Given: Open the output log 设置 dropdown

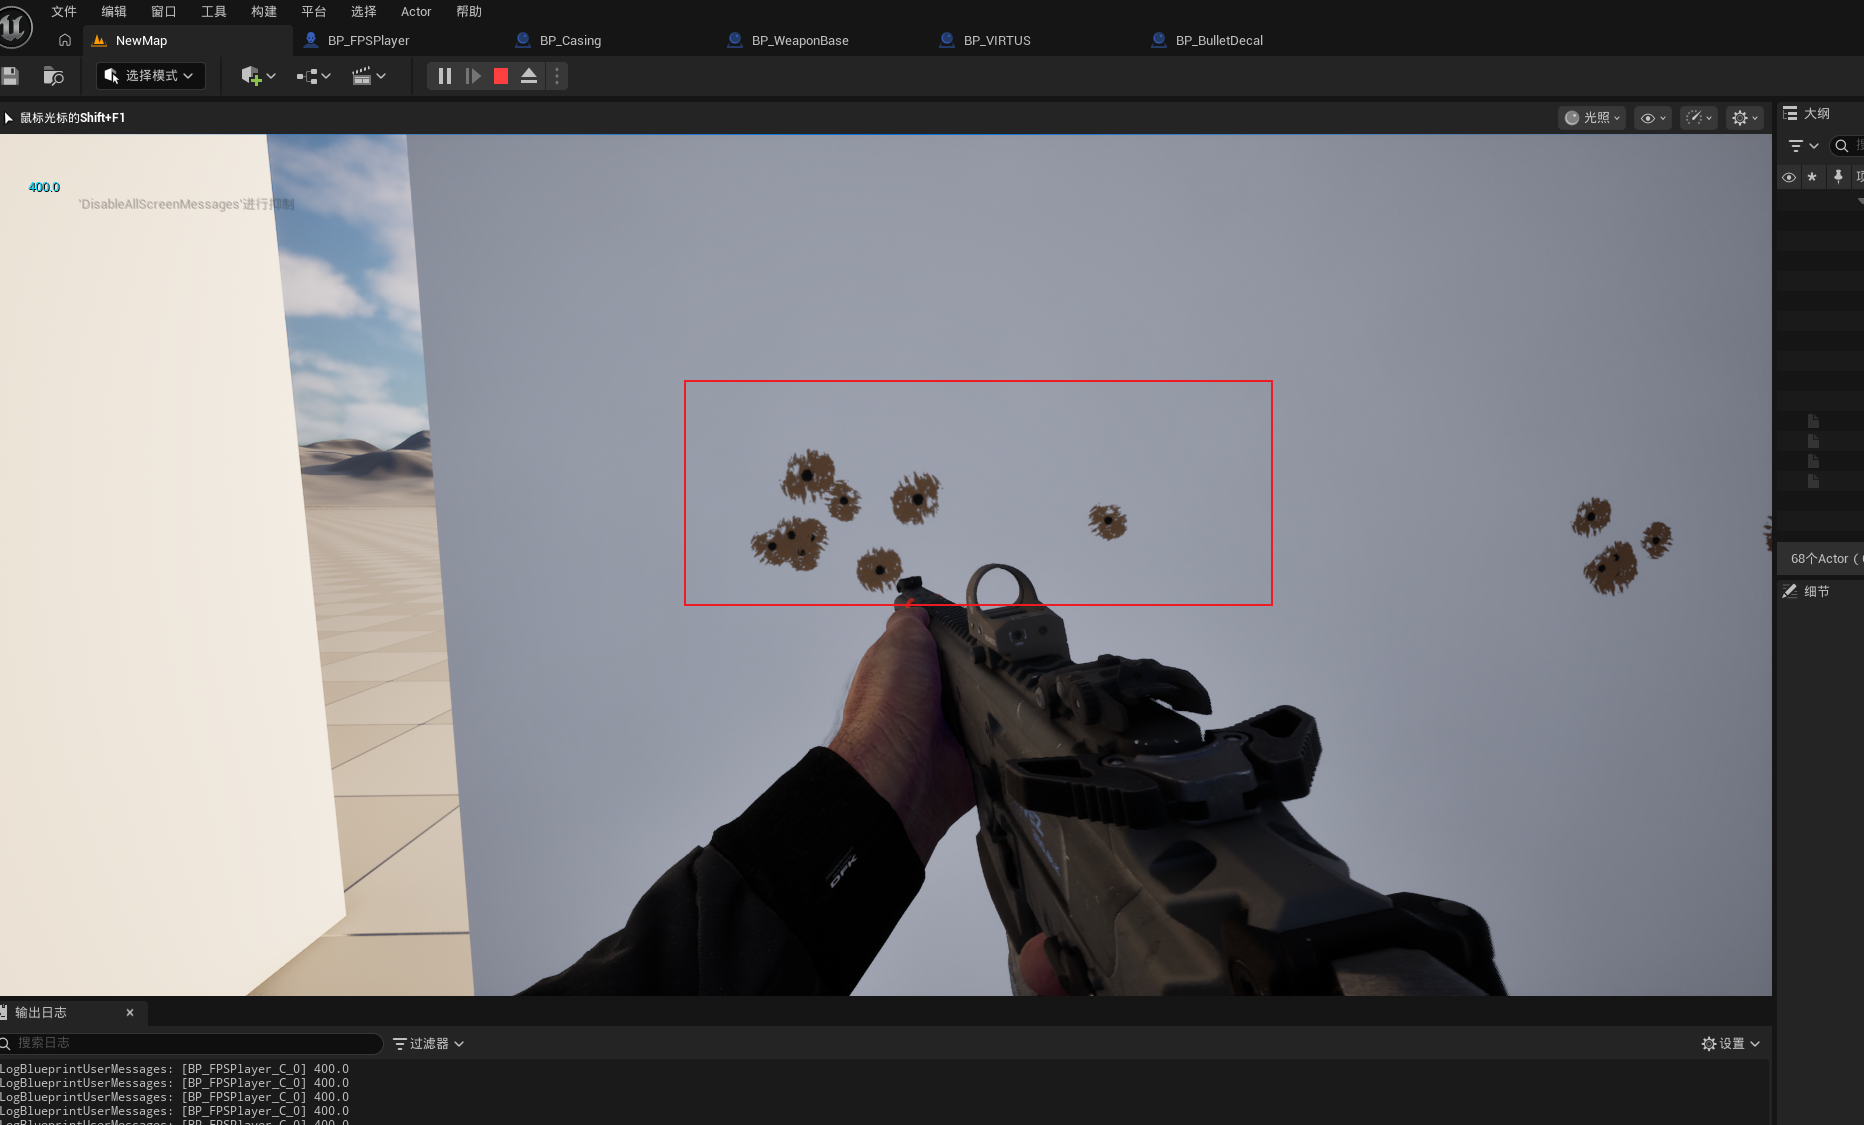Looking at the screenshot, I should (1731, 1044).
